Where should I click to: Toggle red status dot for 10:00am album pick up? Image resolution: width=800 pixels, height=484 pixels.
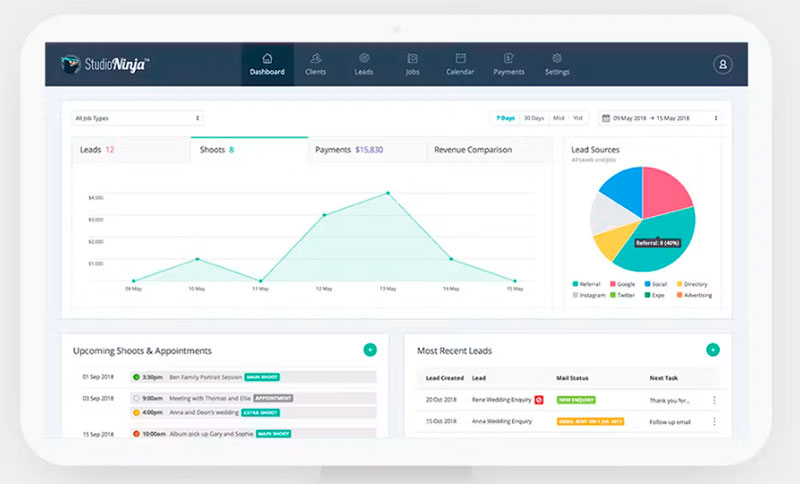[136, 434]
